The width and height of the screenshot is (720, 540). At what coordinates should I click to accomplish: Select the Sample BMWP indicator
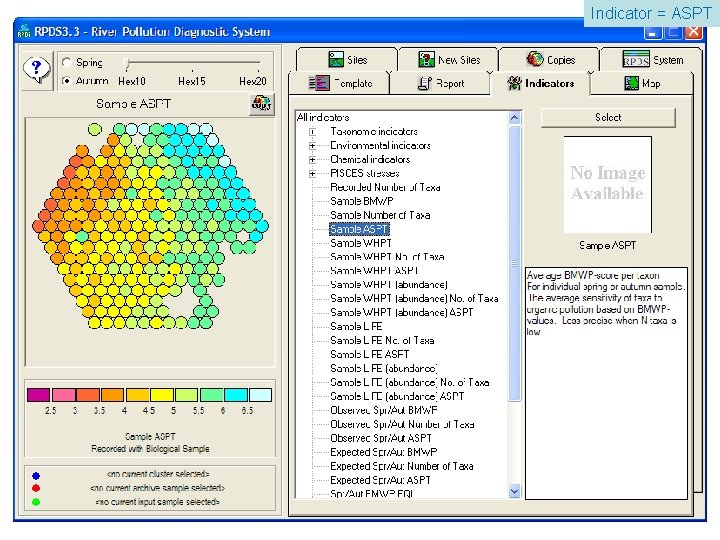click(361, 201)
